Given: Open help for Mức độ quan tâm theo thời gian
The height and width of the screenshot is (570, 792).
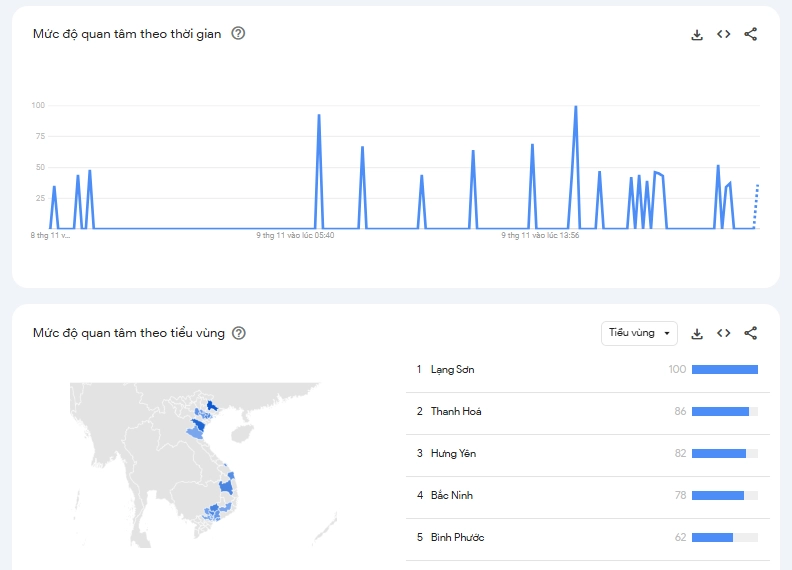Looking at the screenshot, I should pos(238,33).
